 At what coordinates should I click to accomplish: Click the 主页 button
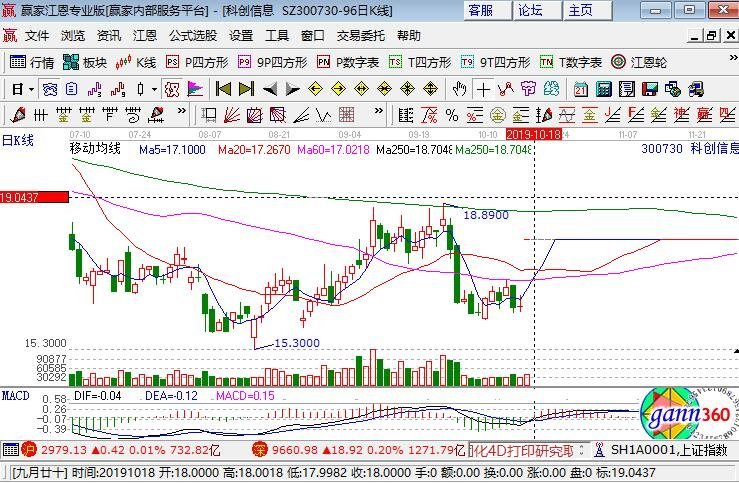click(587, 10)
